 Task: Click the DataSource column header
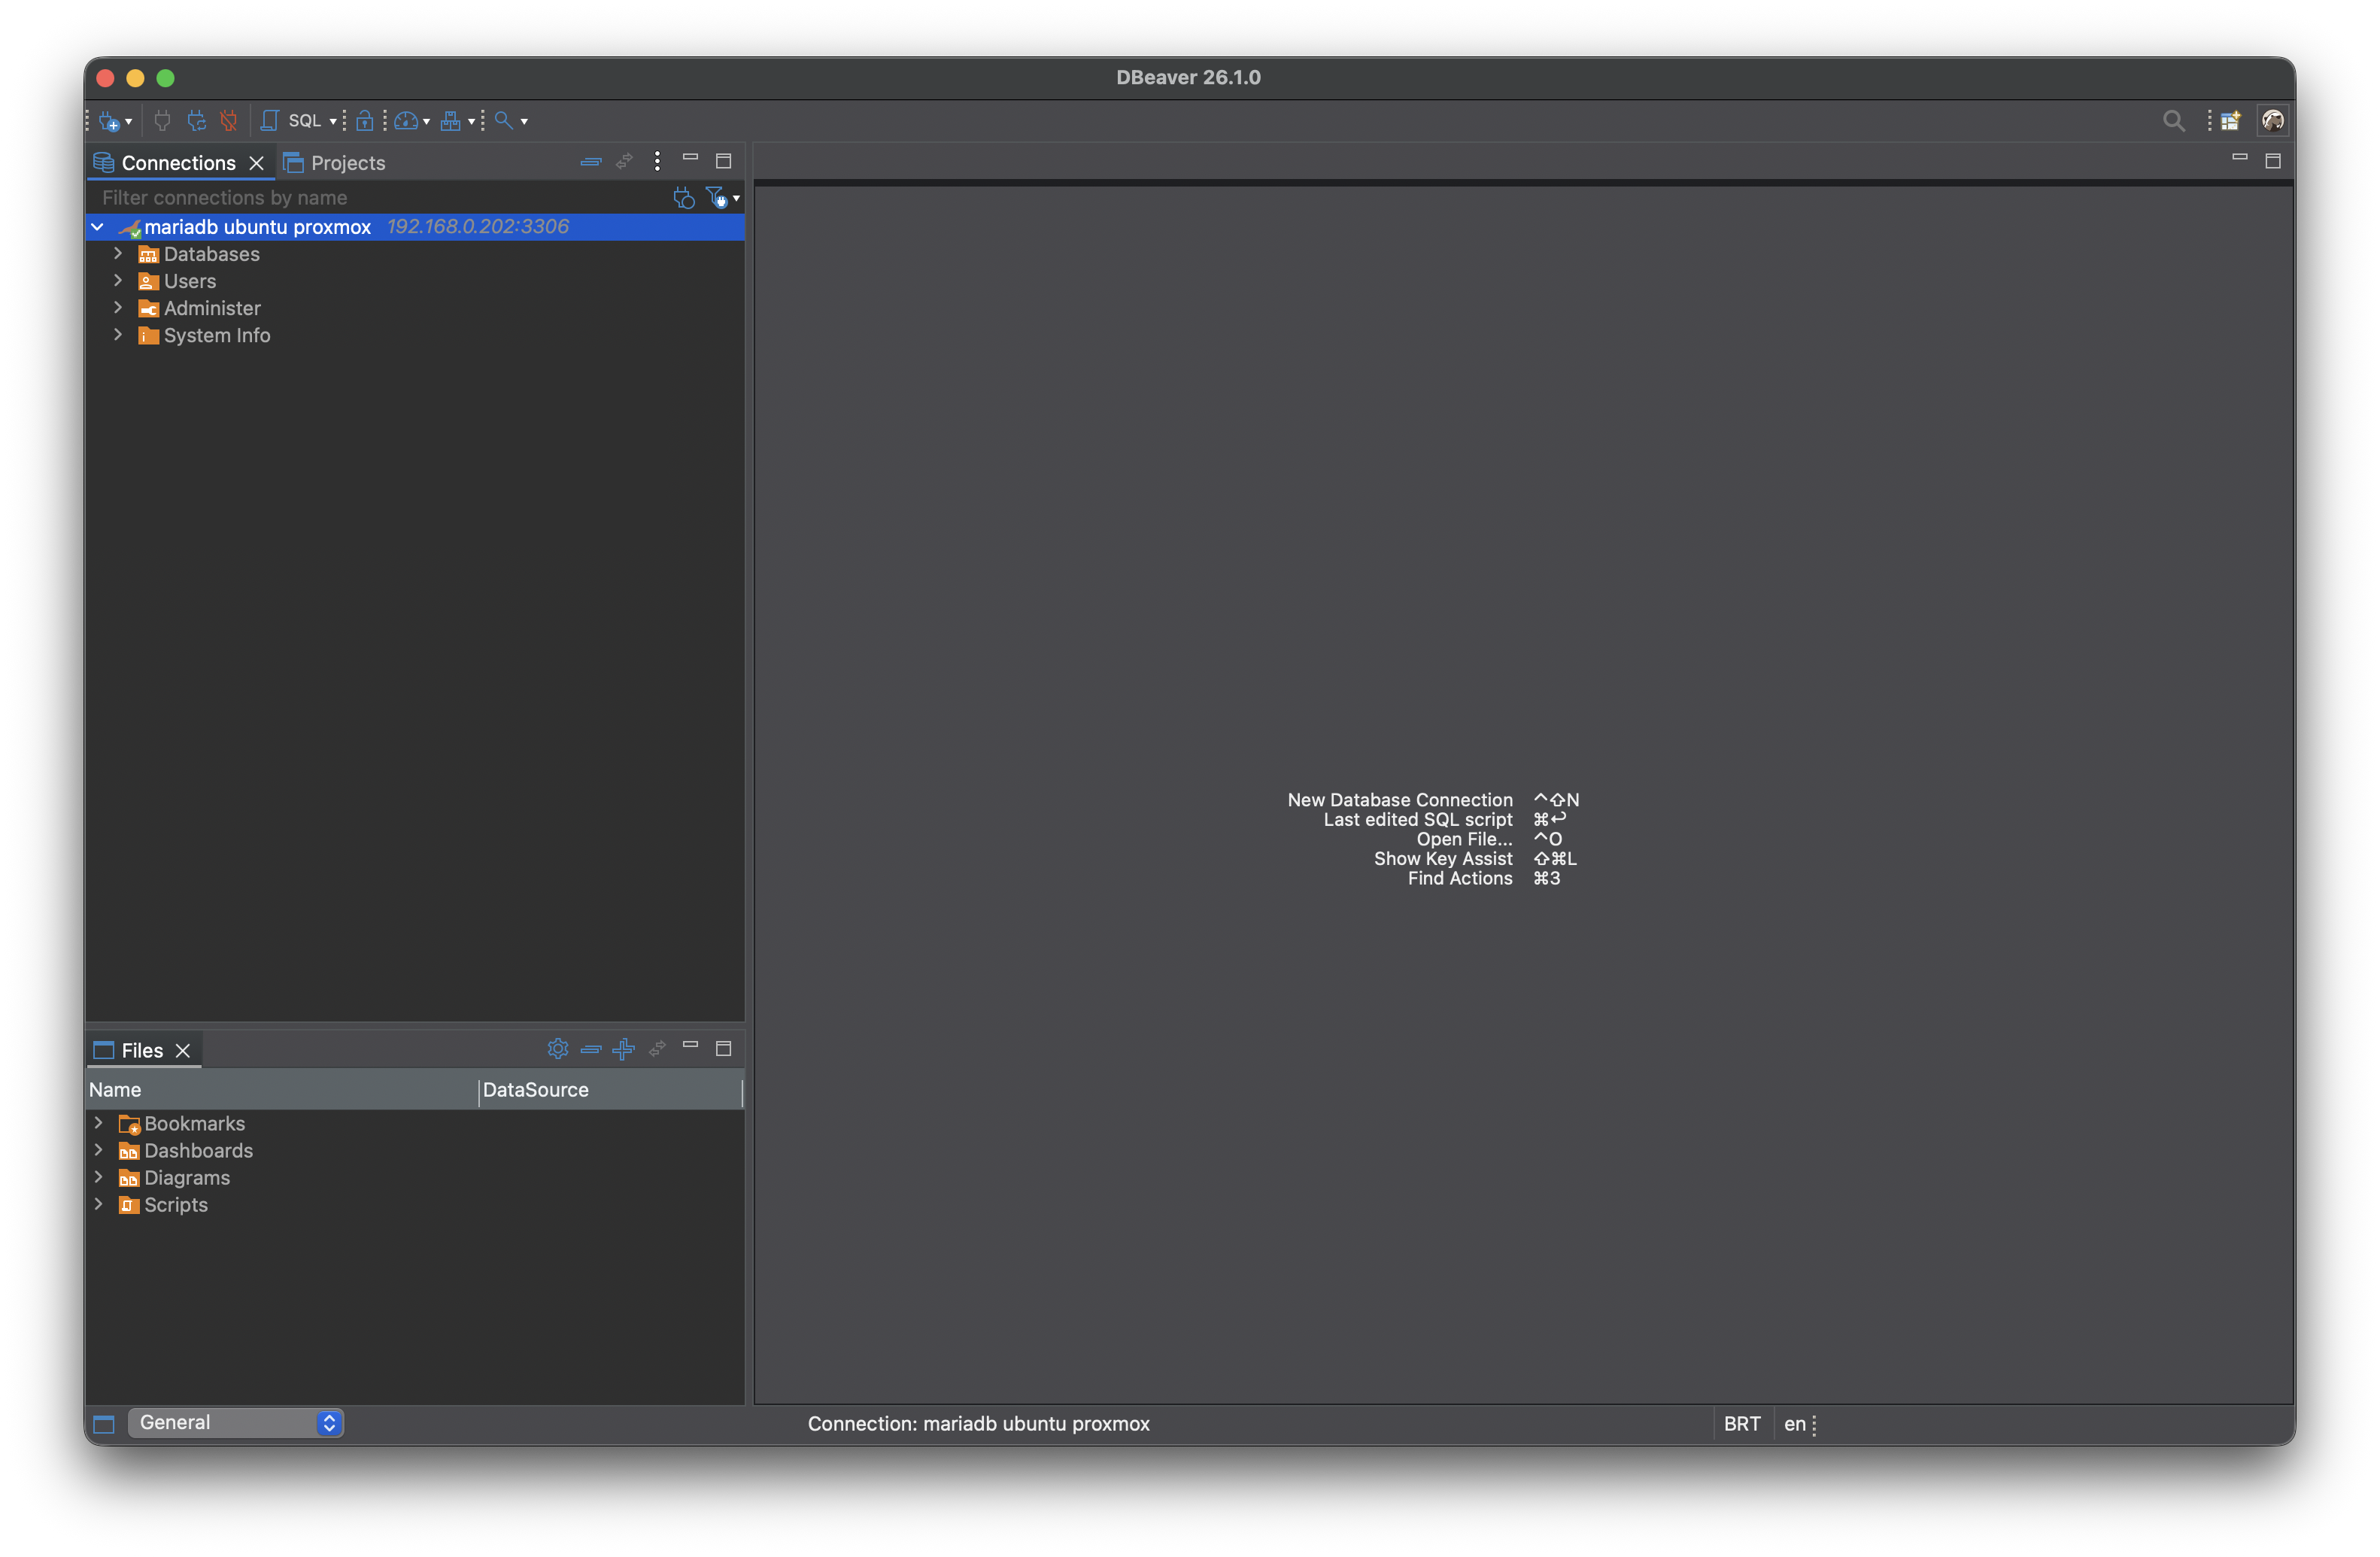(611, 1090)
